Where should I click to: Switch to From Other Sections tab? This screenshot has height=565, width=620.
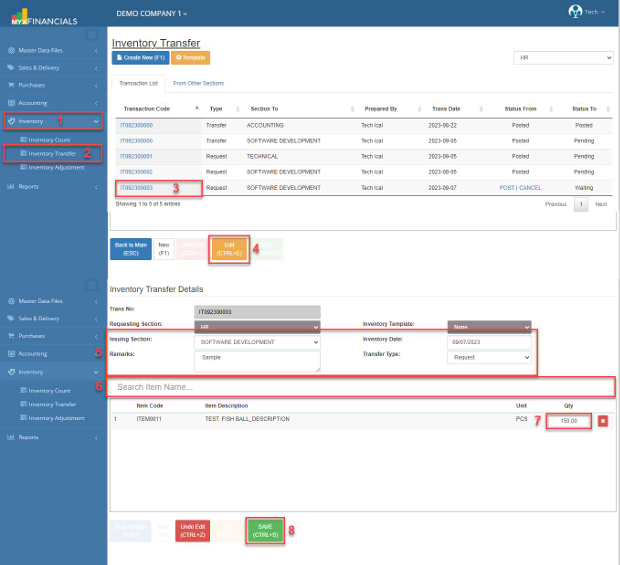coord(198,83)
